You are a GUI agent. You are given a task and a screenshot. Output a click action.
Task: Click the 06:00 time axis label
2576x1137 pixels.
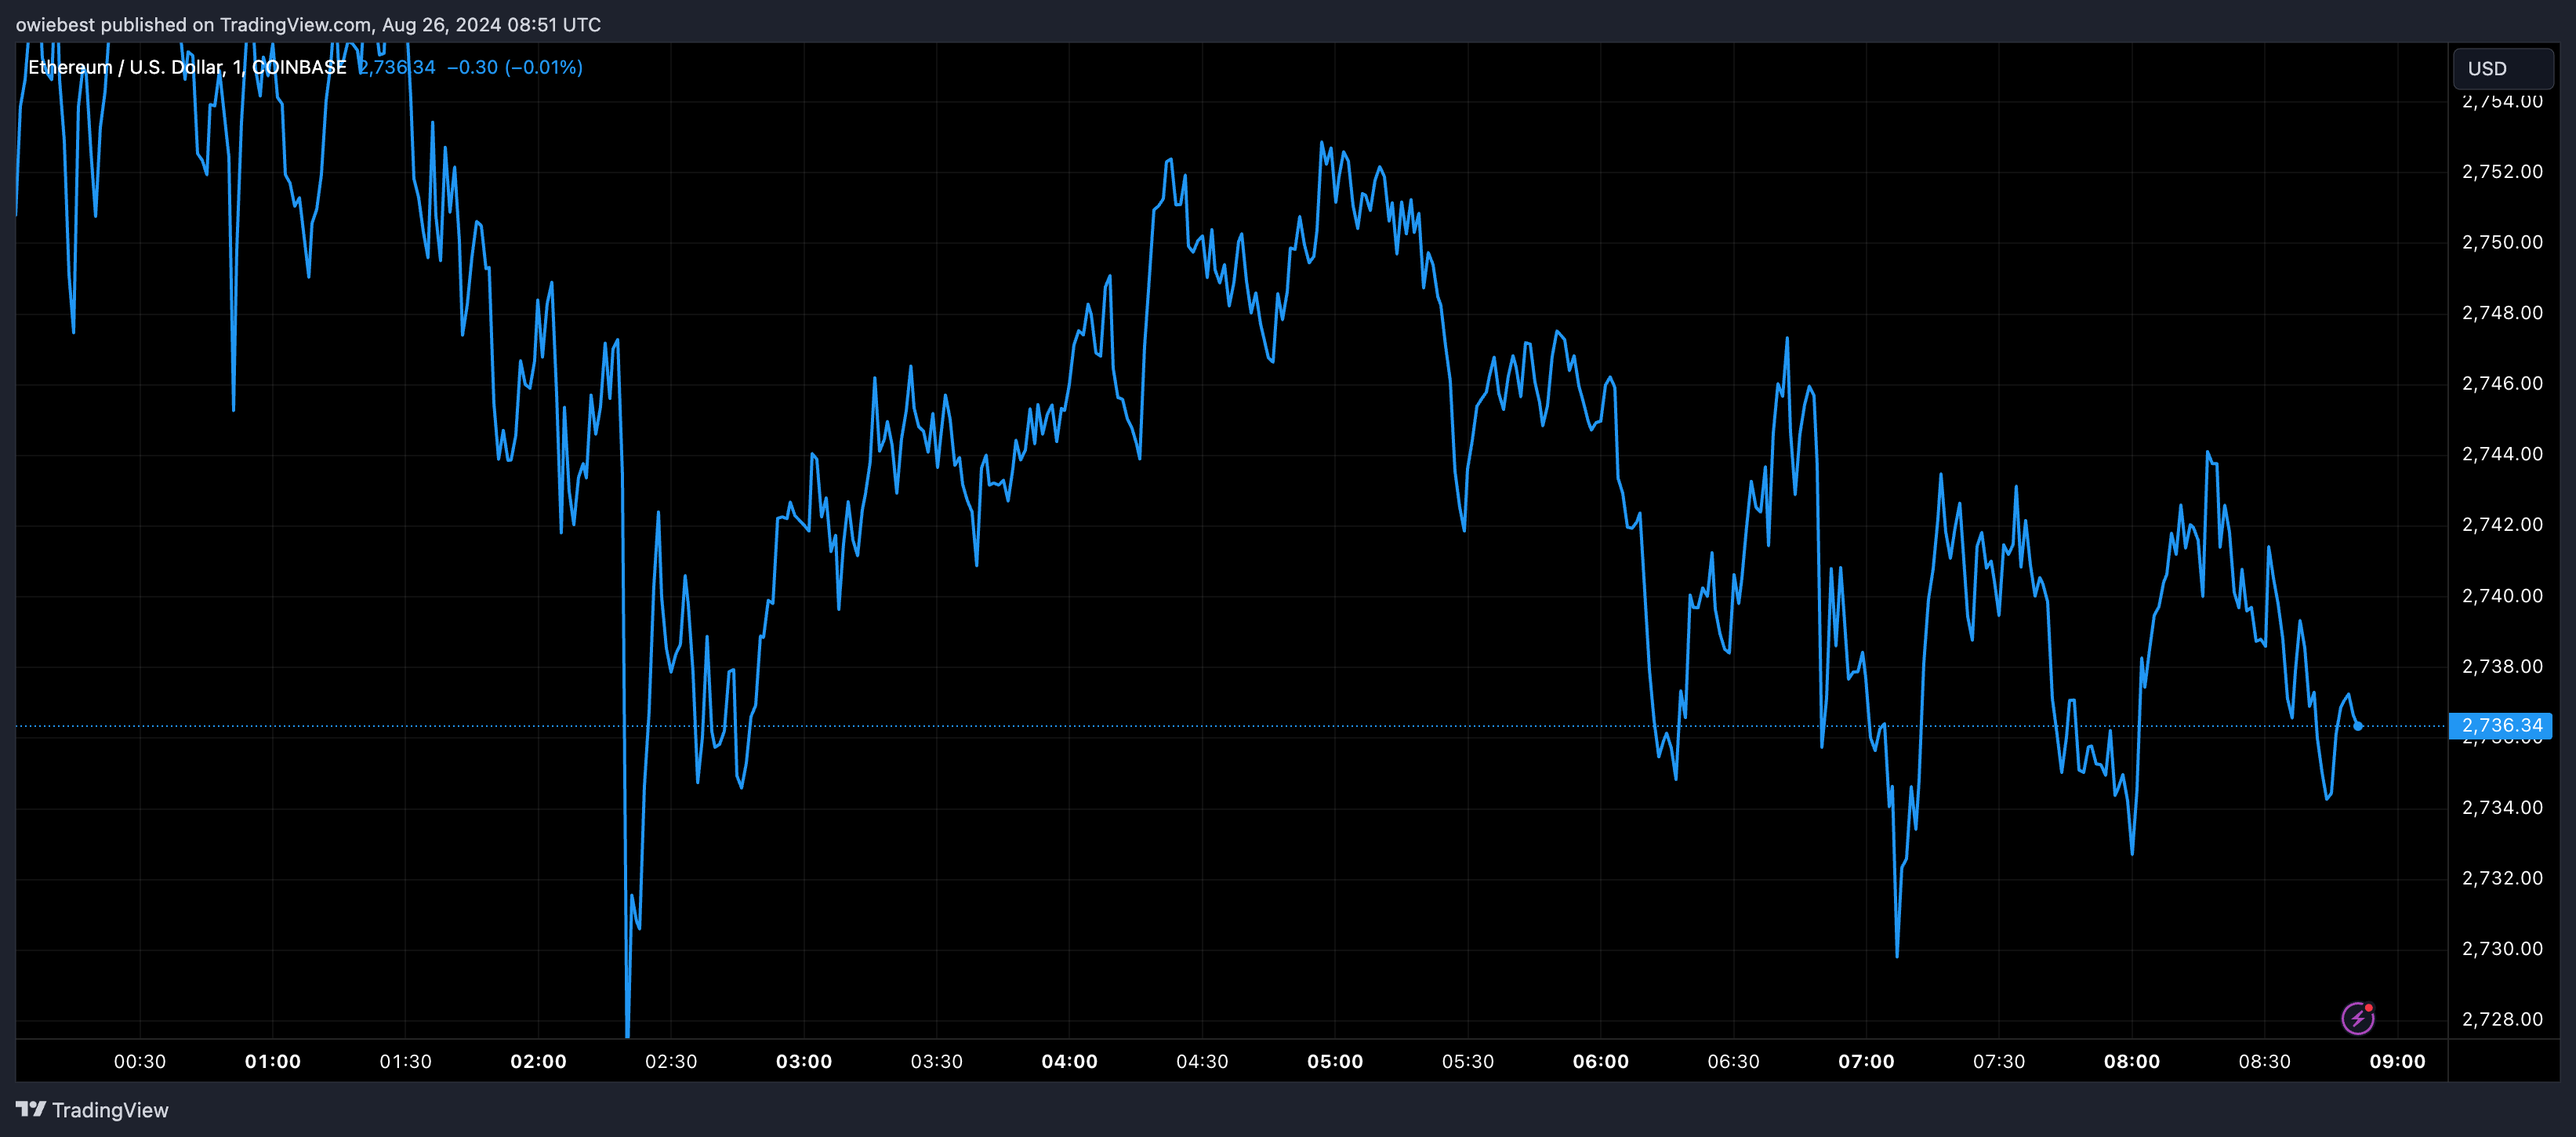[x=1601, y=1061]
